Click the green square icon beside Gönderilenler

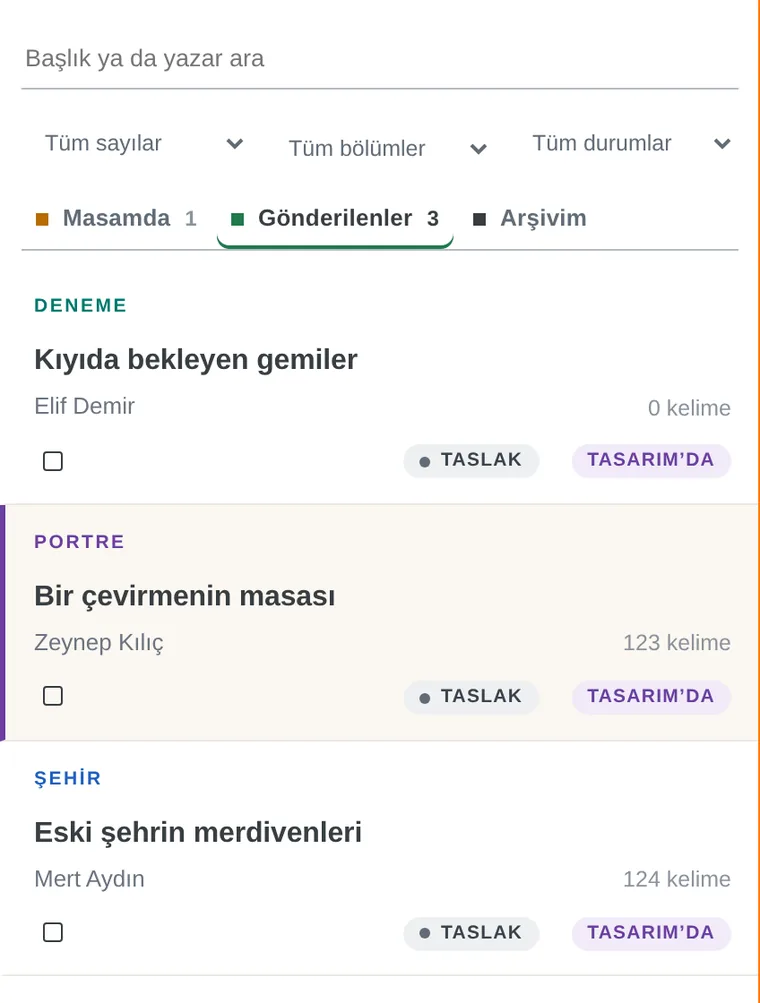click(237, 219)
